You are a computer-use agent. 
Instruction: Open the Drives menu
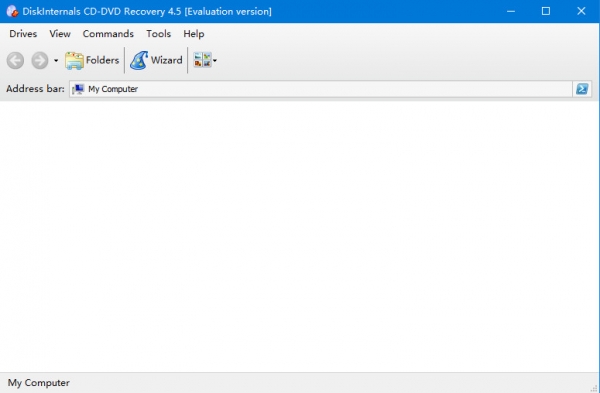tap(23, 34)
